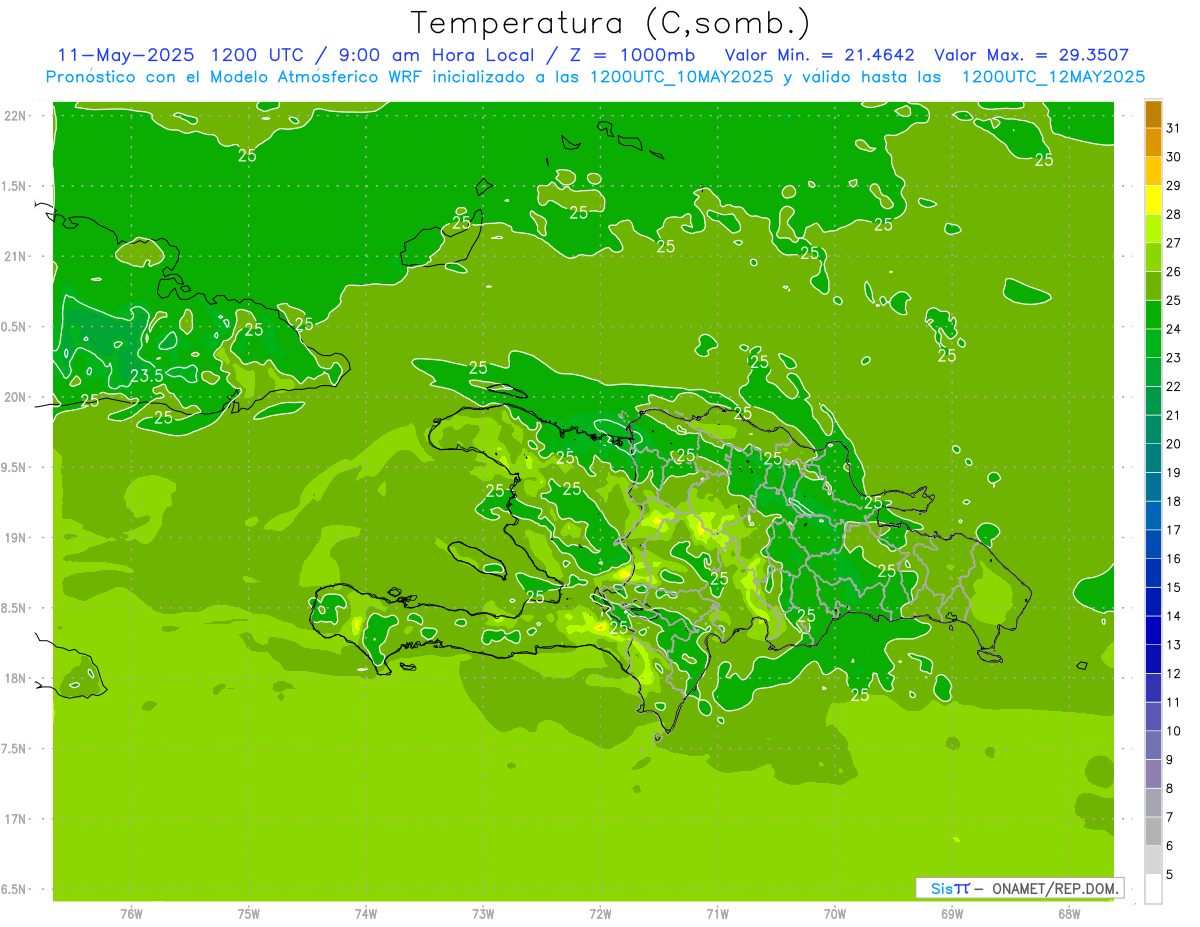This screenshot has height=927, width=1200.
Task: Click the "68W" longitude label
Action: 1069,913
